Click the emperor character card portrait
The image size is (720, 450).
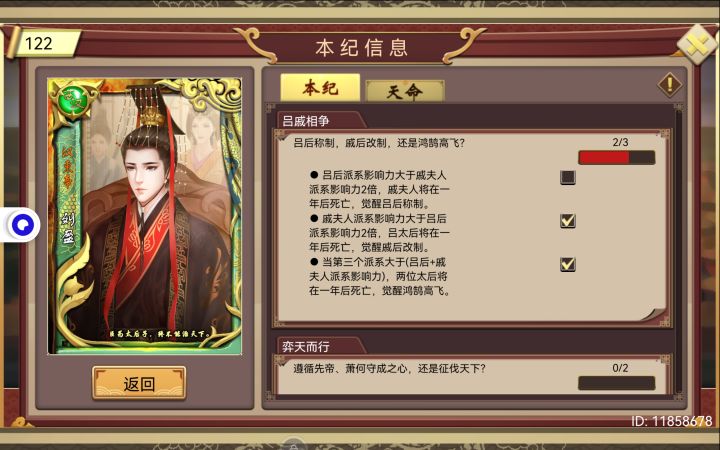pos(145,216)
